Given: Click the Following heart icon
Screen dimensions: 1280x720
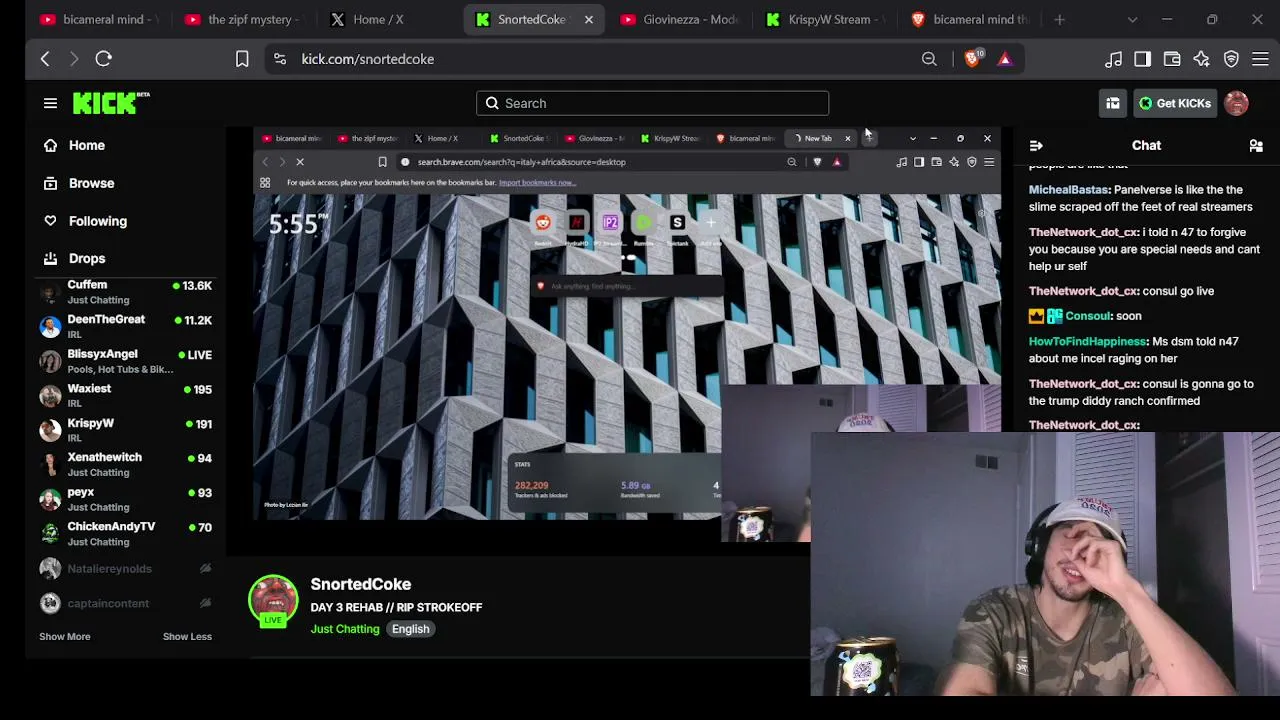Looking at the screenshot, I should pyautogui.click(x=50, y=221).
